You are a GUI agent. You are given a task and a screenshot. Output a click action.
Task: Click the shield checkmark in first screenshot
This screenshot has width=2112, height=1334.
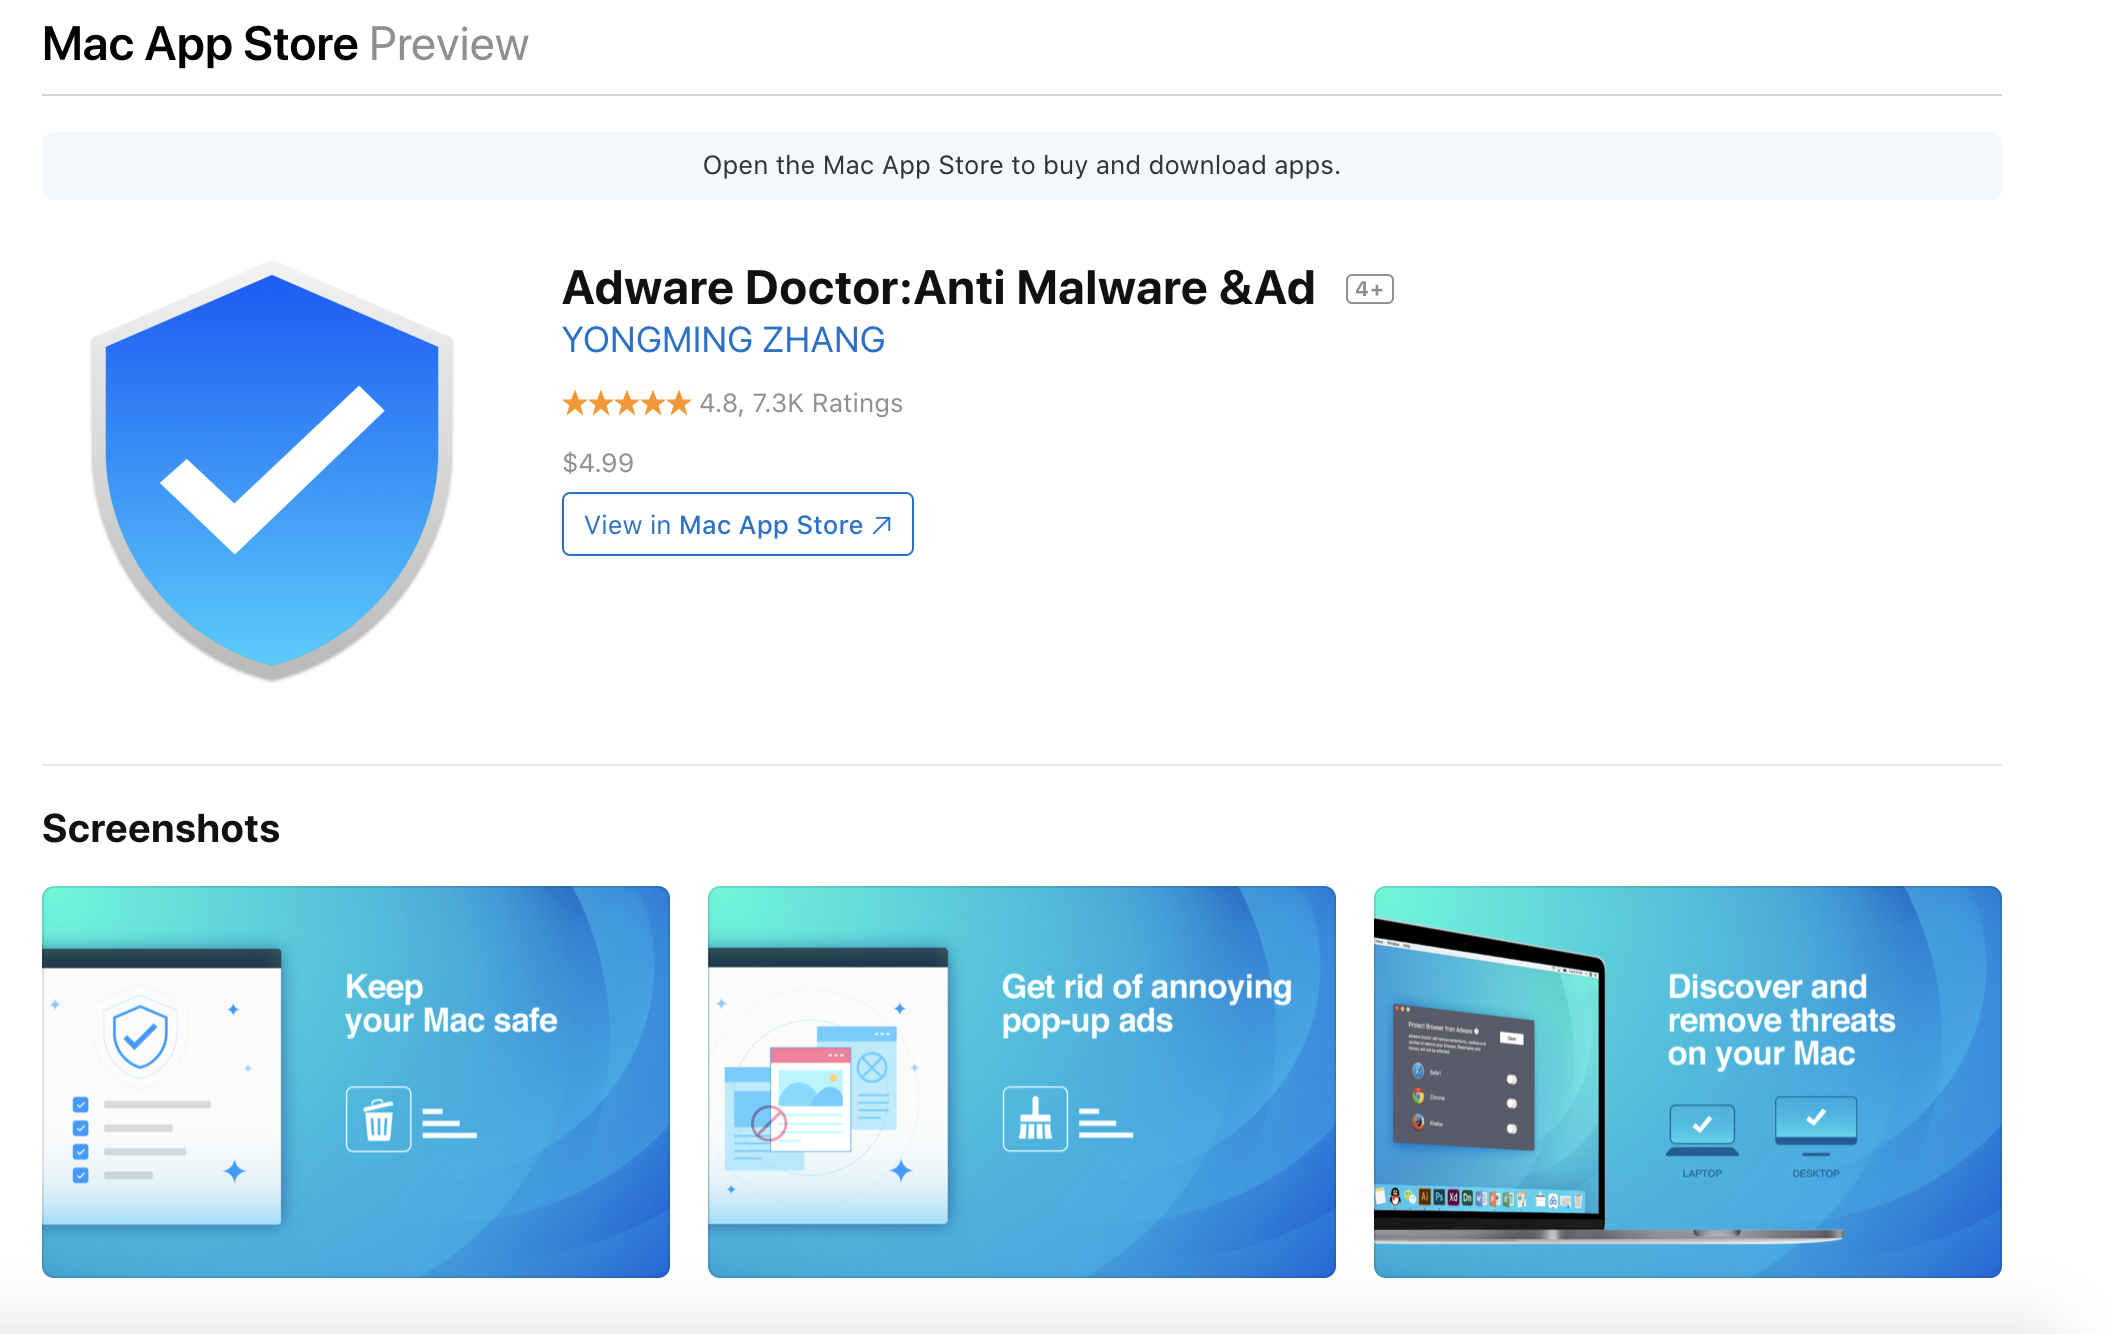tap(140, 1036)
